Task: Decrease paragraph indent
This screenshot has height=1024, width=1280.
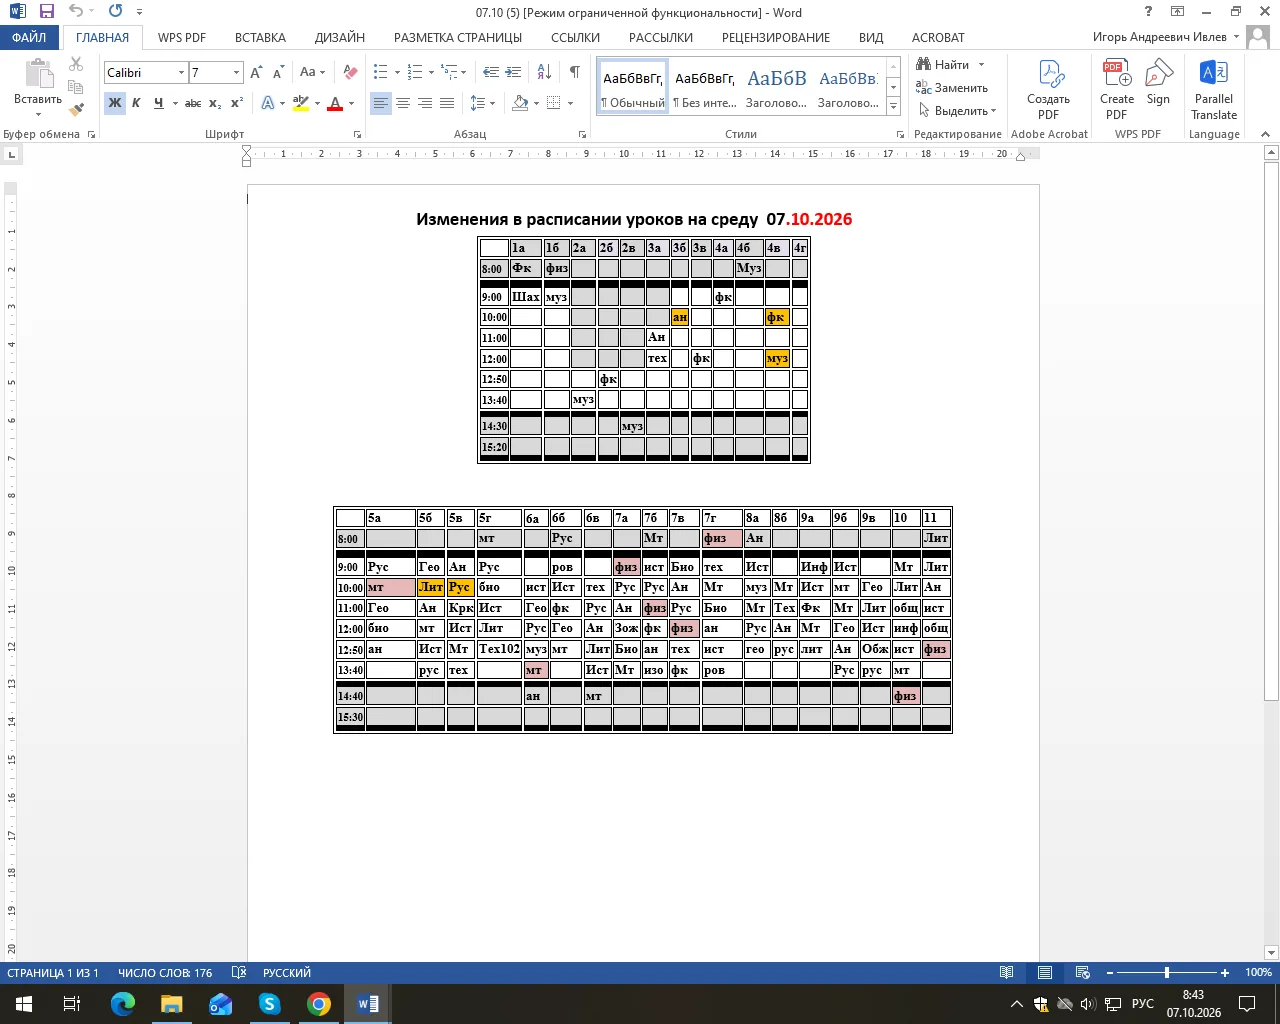Action: pos(491,72)
